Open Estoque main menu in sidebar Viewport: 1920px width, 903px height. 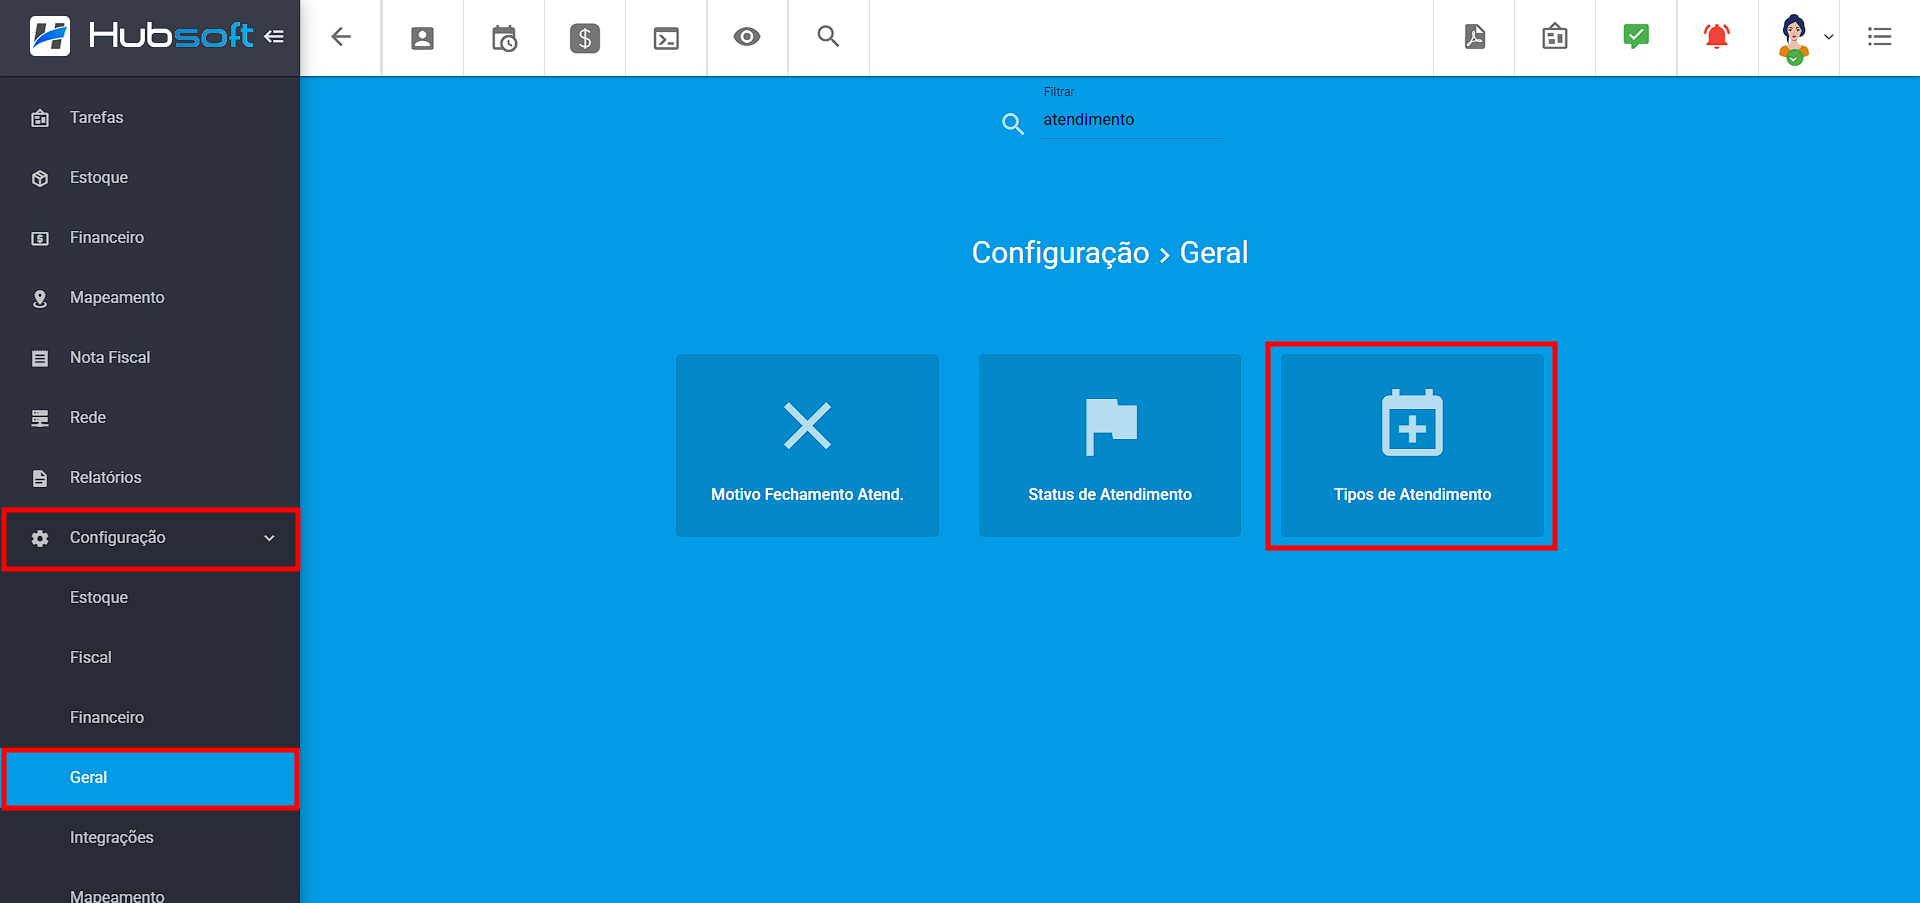pos(150,178)
